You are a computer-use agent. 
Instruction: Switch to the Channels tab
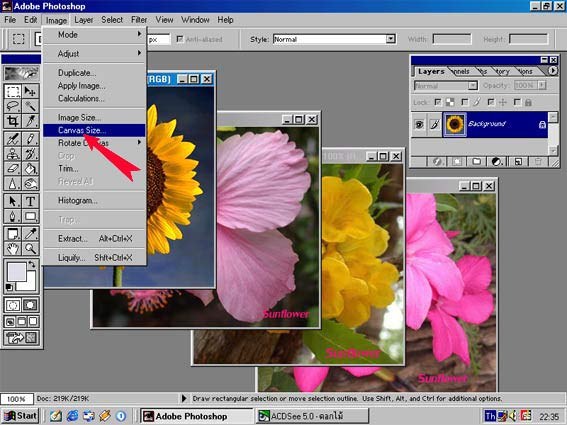click(x=460, y=71)
